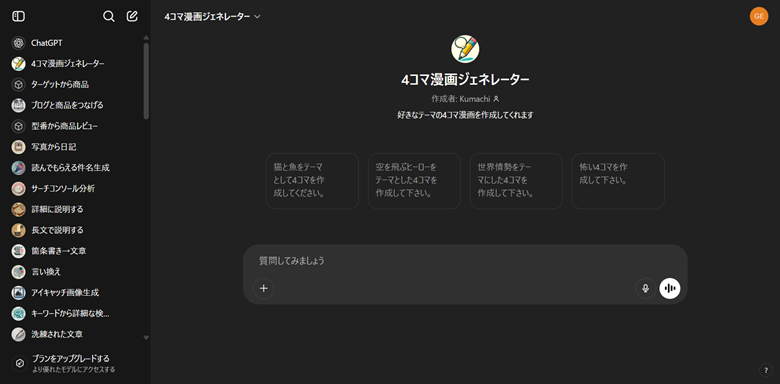780x384 pixels.
Task: Click the 長文で説明する label text
Action: pyautogui.click(x=57, y=230)
